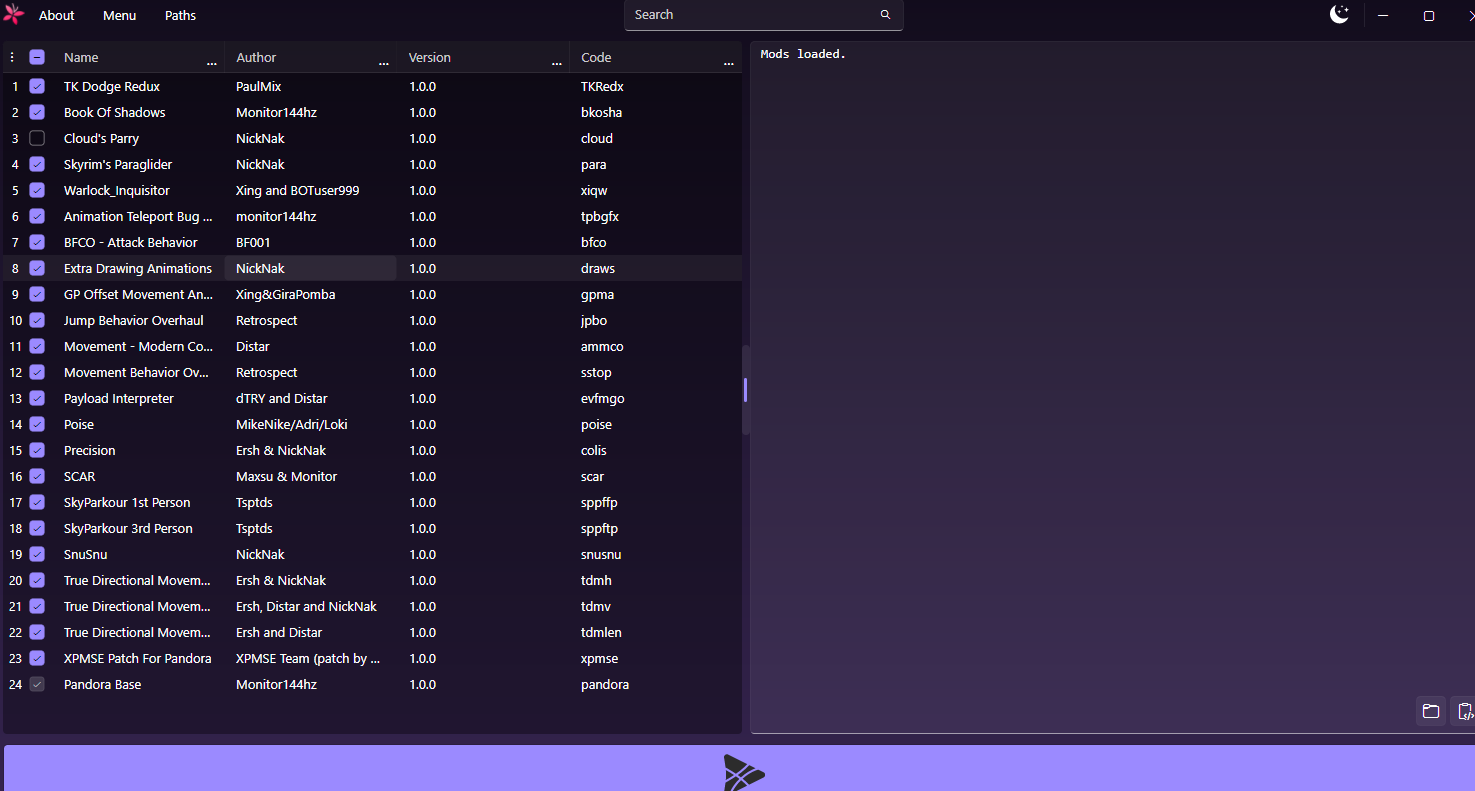This screenshot has height=791, width=1475.
Task: Select GP Offset Movement row name
Action: [x=138, y=294]
